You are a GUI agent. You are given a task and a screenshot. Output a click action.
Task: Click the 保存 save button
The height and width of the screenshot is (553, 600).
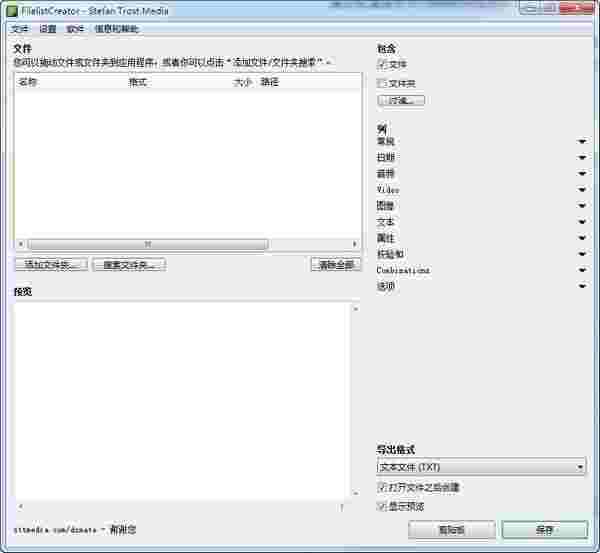coord(545,530)
